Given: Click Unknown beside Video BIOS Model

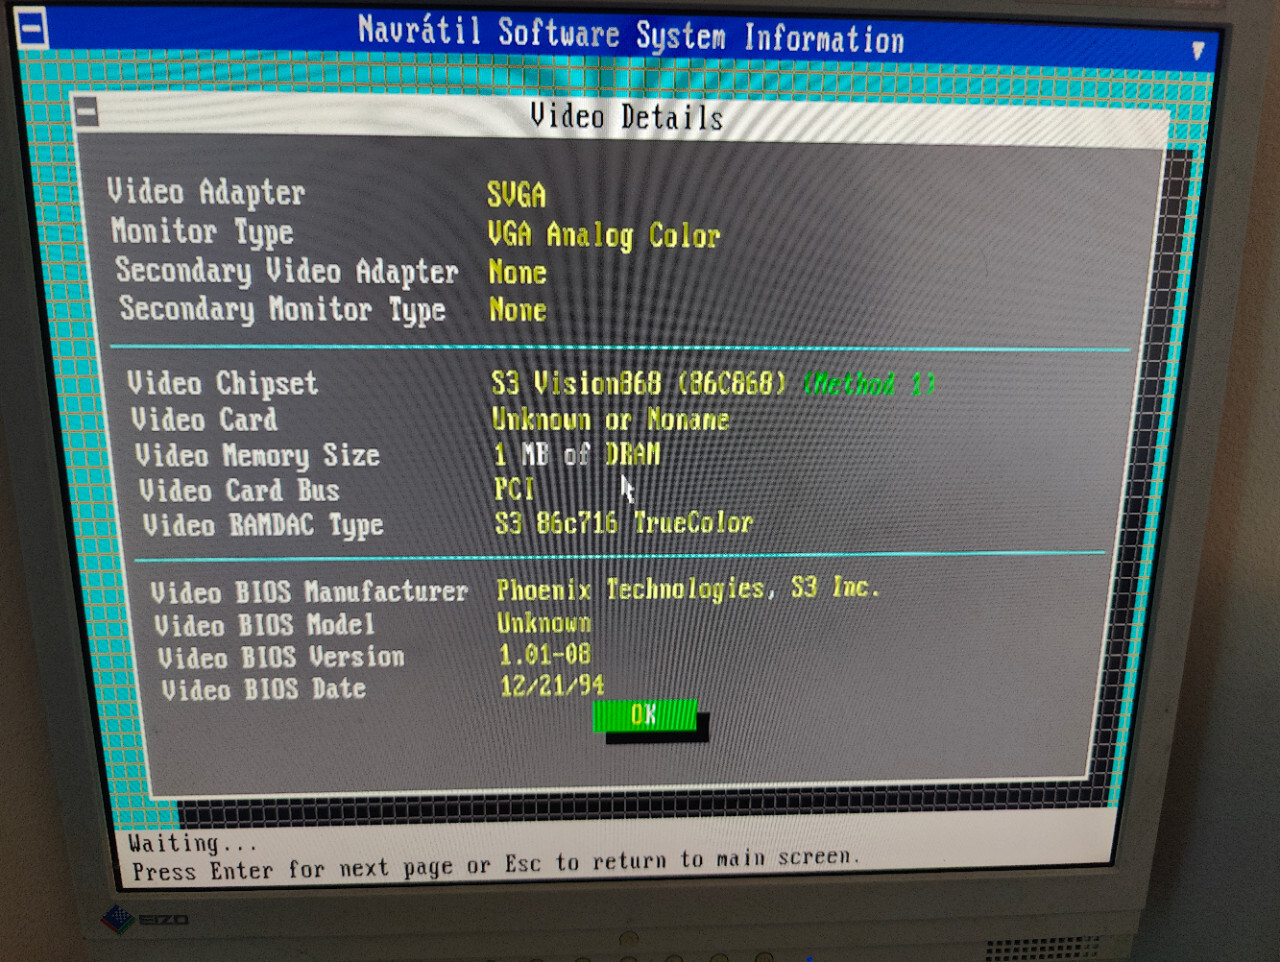Looking at the screenshot, I should click(544, 623).
